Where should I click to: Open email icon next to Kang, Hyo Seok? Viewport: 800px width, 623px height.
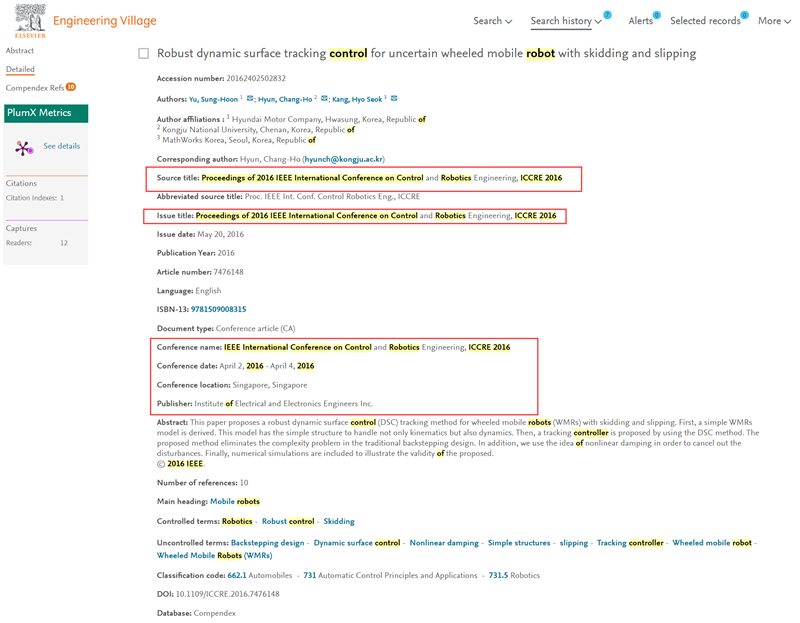point(394,98)
